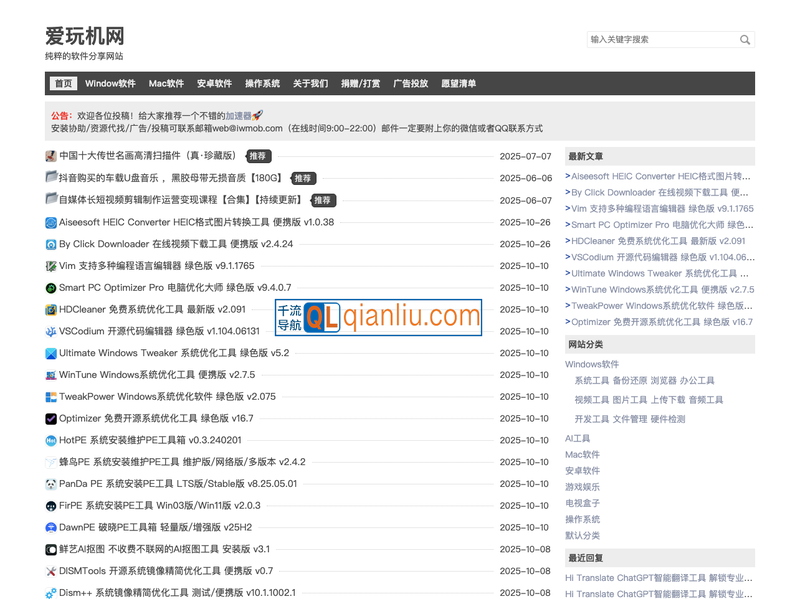The image size is (800, 599).
Task: Click the VSCodium snowflake icon
Action: click(x=51, y=331)
